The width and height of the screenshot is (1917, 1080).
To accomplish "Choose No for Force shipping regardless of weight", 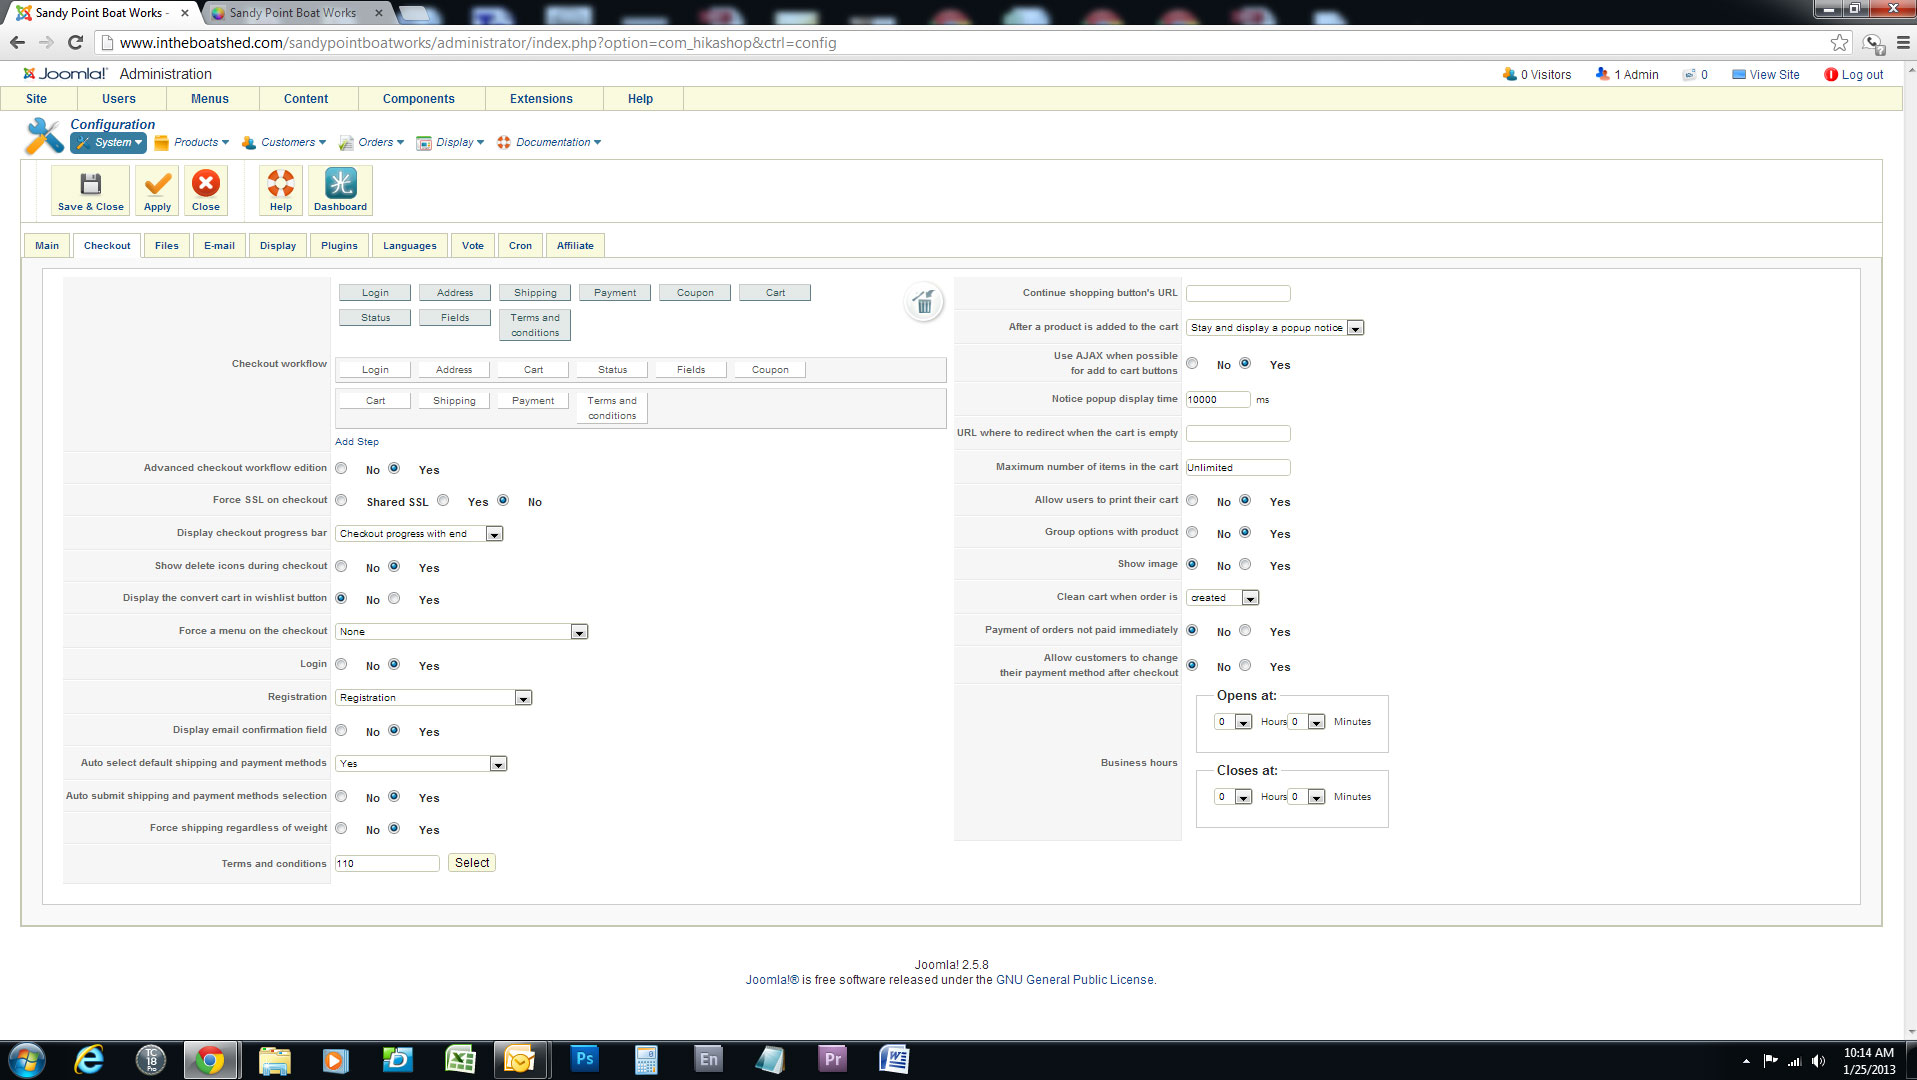I will pyautogui.click(x=342, y=828).
